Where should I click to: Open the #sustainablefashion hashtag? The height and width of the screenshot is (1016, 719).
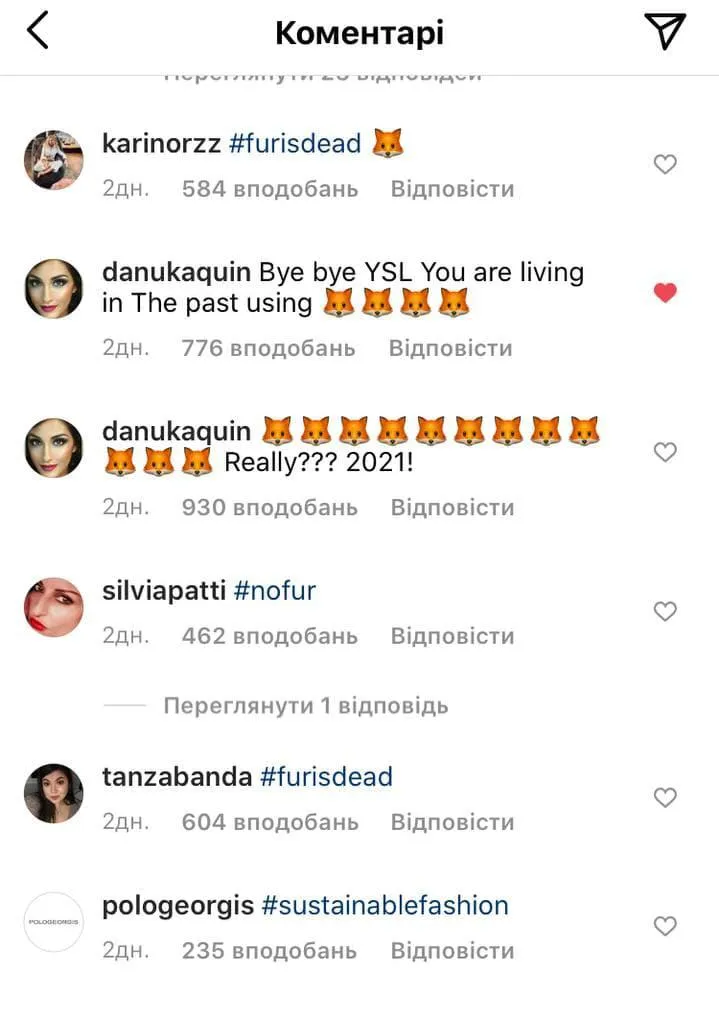pos(385,906)
